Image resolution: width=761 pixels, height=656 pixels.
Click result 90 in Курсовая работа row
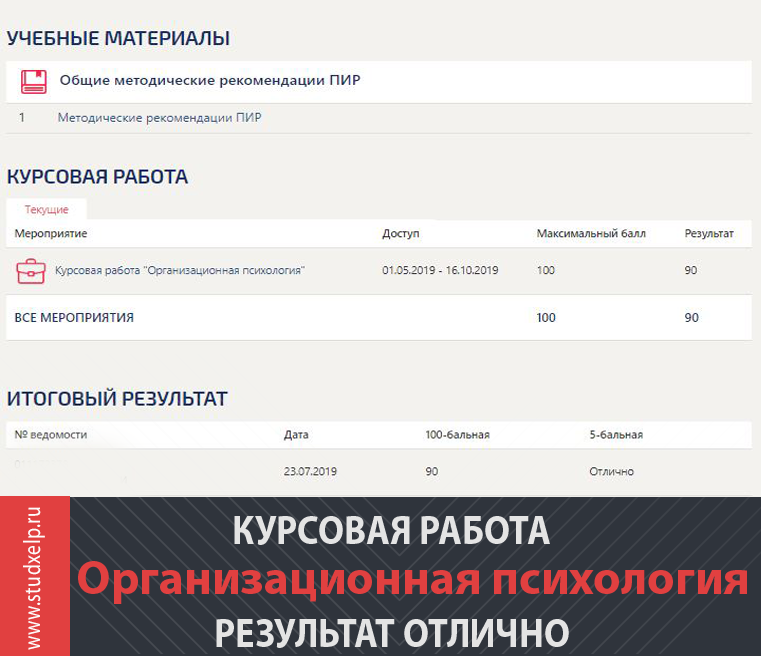pos(691,270)
